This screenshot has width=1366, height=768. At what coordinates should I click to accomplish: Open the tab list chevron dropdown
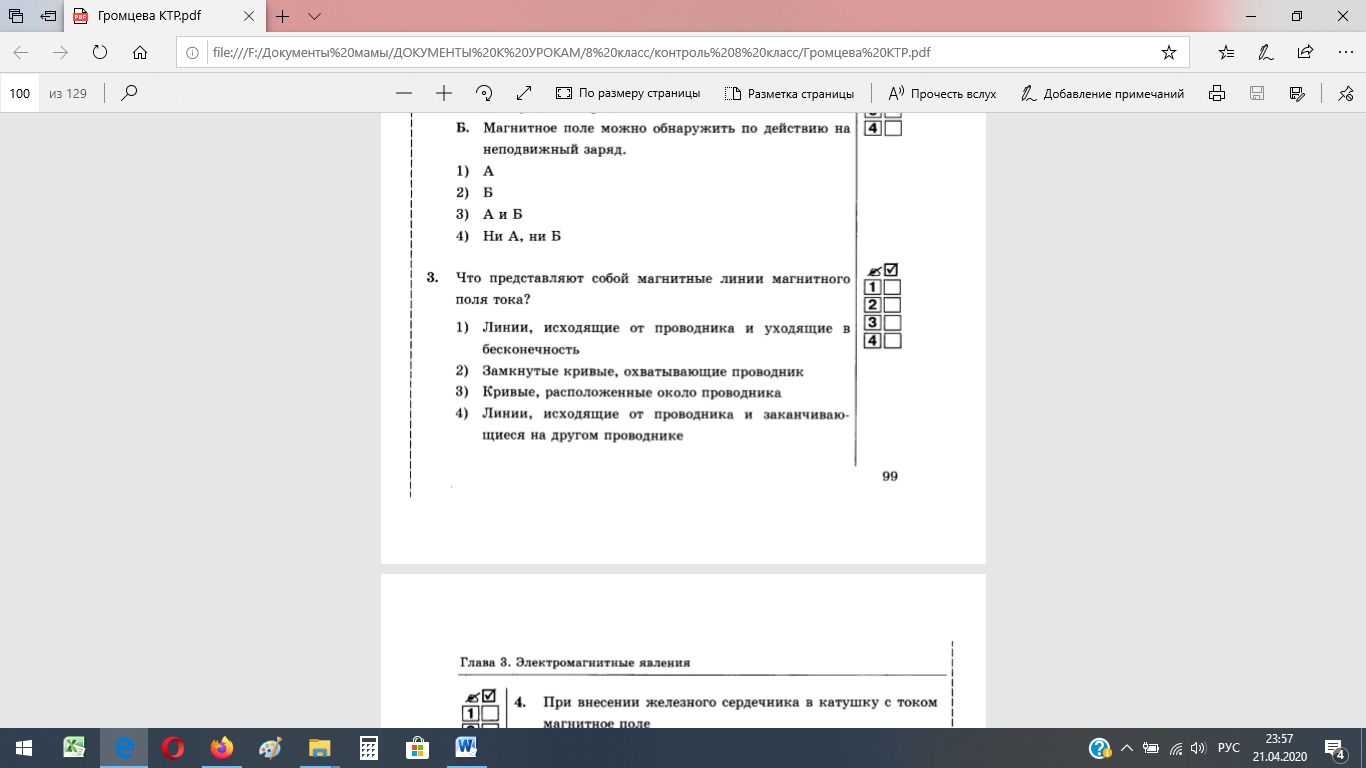pyautogui.click(x=314, y=16)
